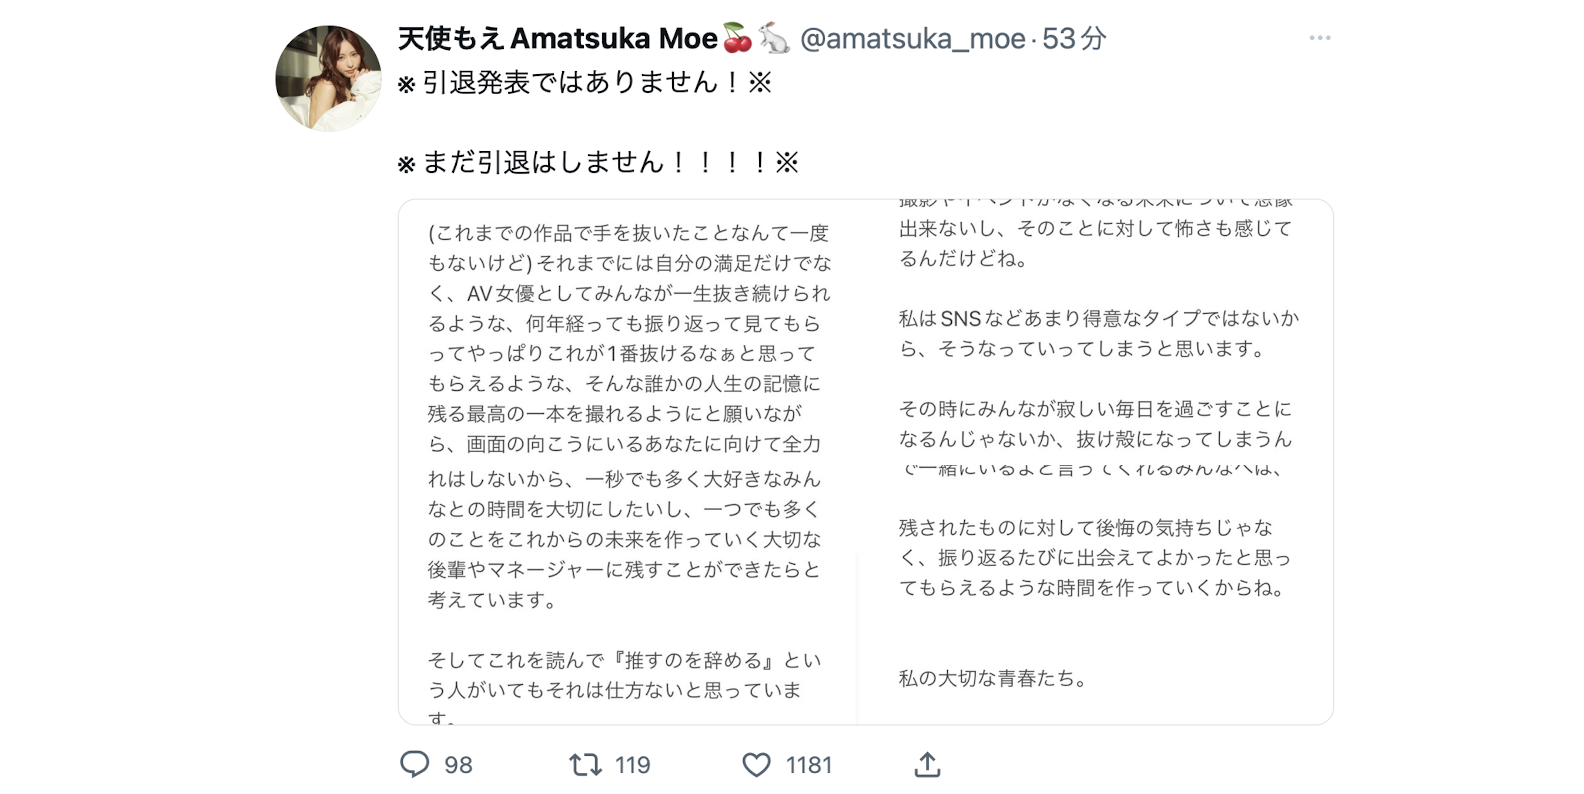Retweet using the retweet arrows icon
This screenshot has height=794, width=1584.
585,765
